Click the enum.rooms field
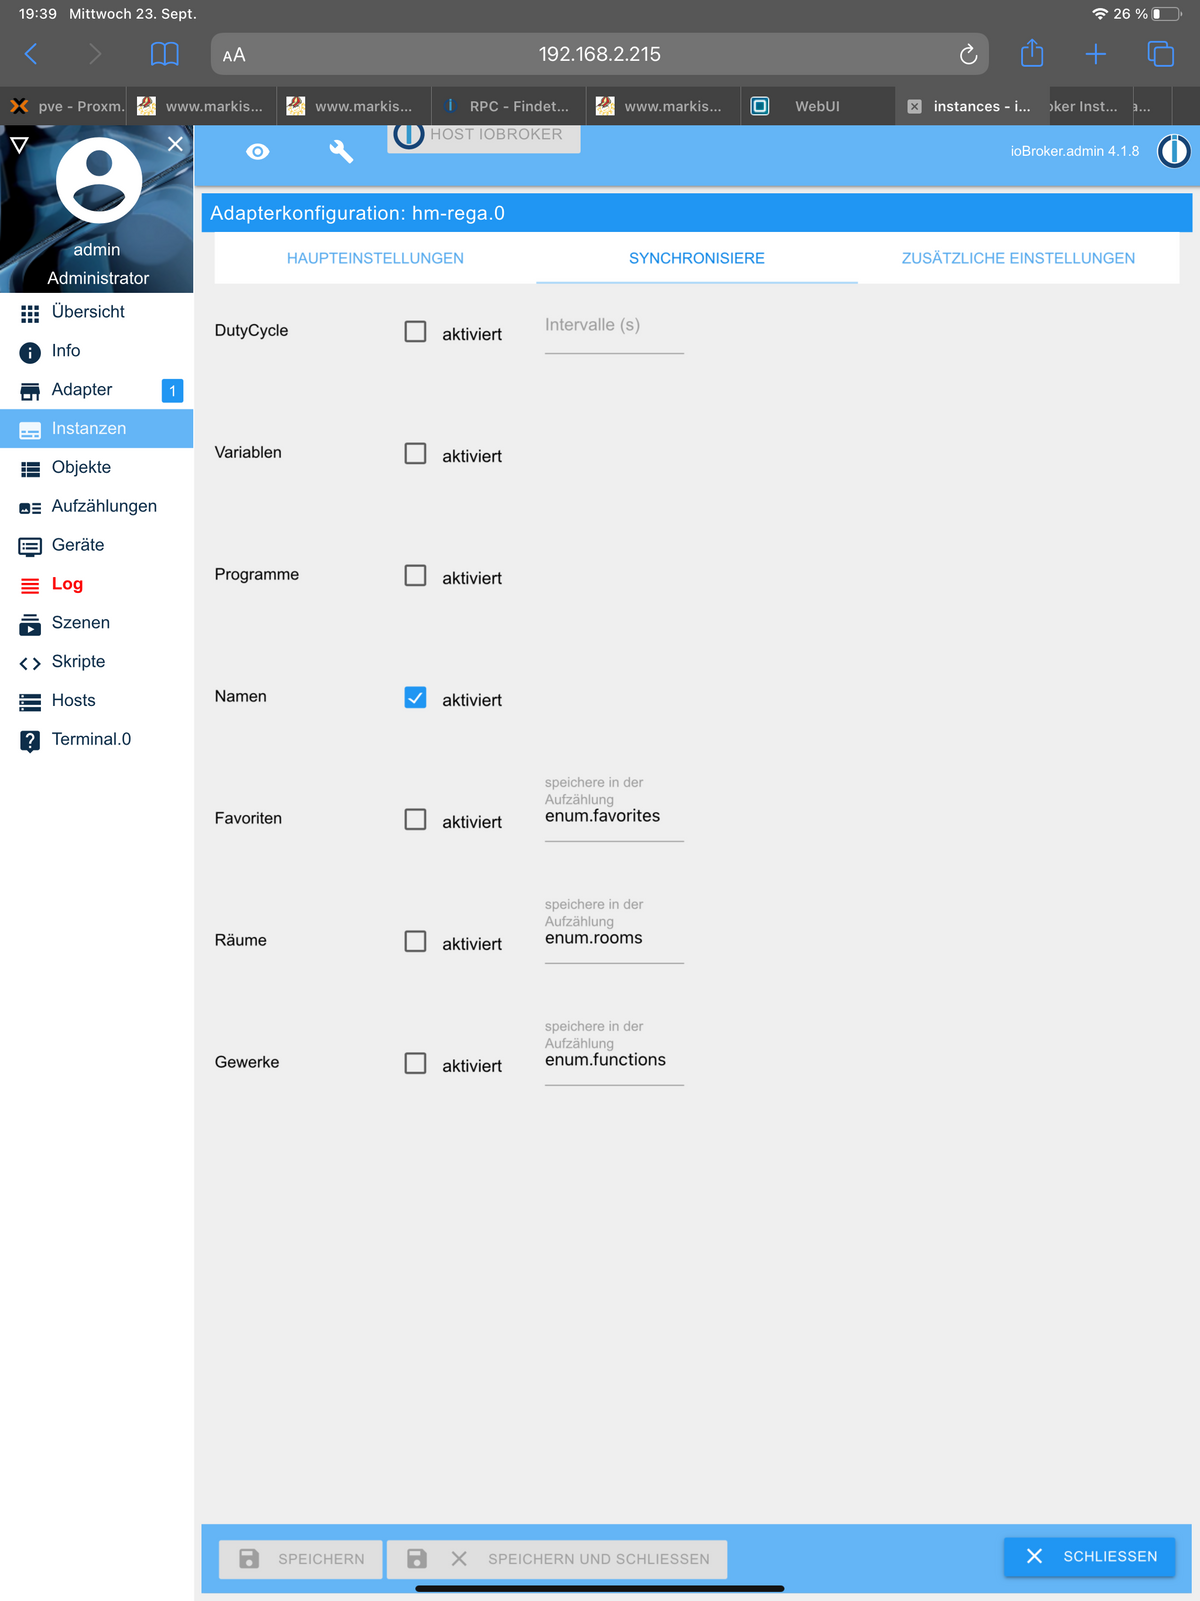1200x1601 pixels. [614, 939]
